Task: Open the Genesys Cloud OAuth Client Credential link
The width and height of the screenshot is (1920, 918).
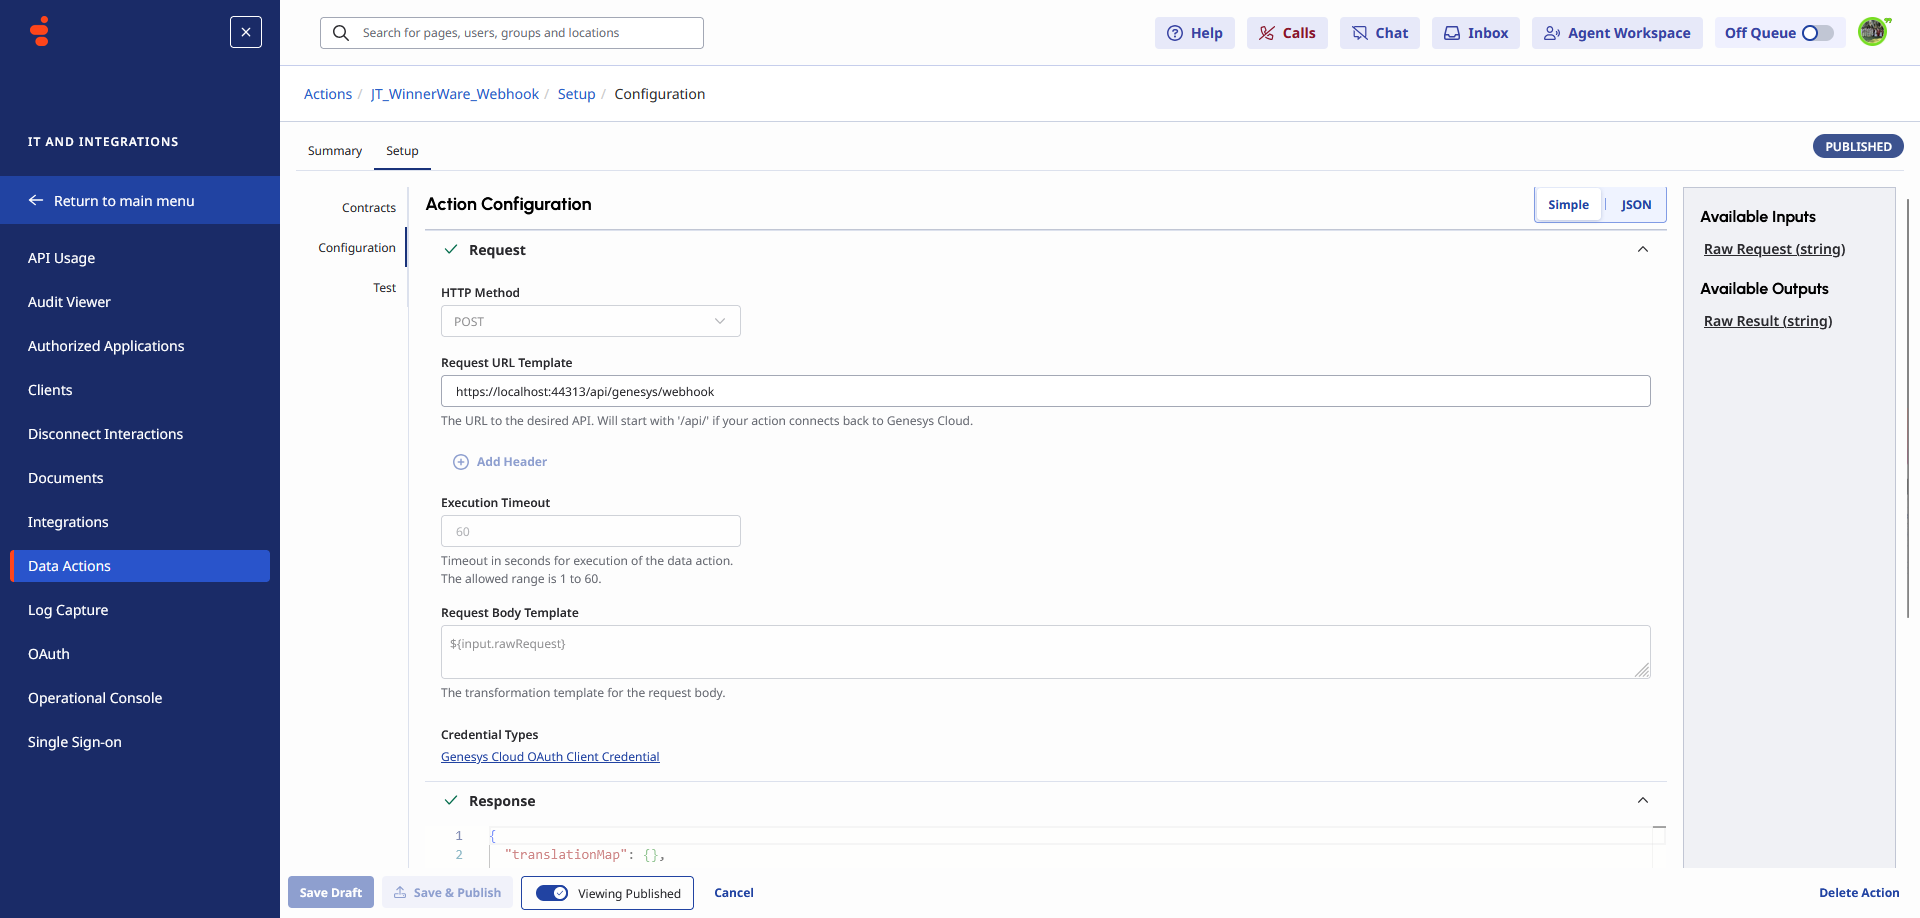Action: [550, 756]
